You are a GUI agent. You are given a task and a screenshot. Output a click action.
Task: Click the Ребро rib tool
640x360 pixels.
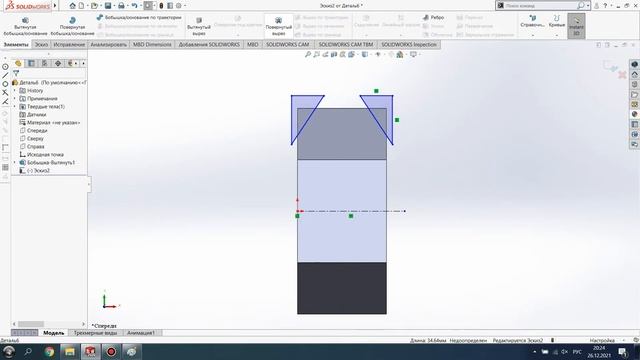433,18
